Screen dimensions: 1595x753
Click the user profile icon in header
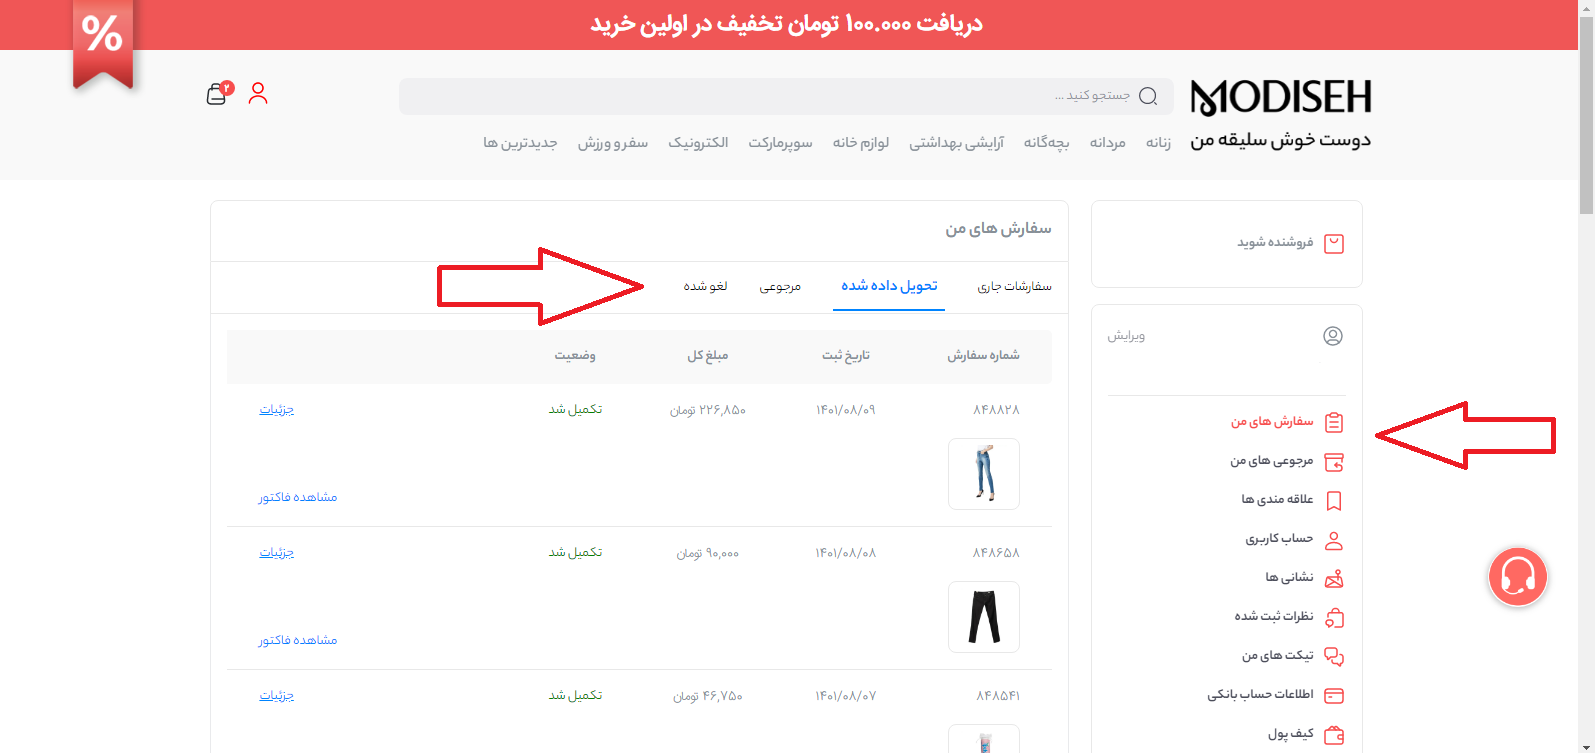click(258, 94)
